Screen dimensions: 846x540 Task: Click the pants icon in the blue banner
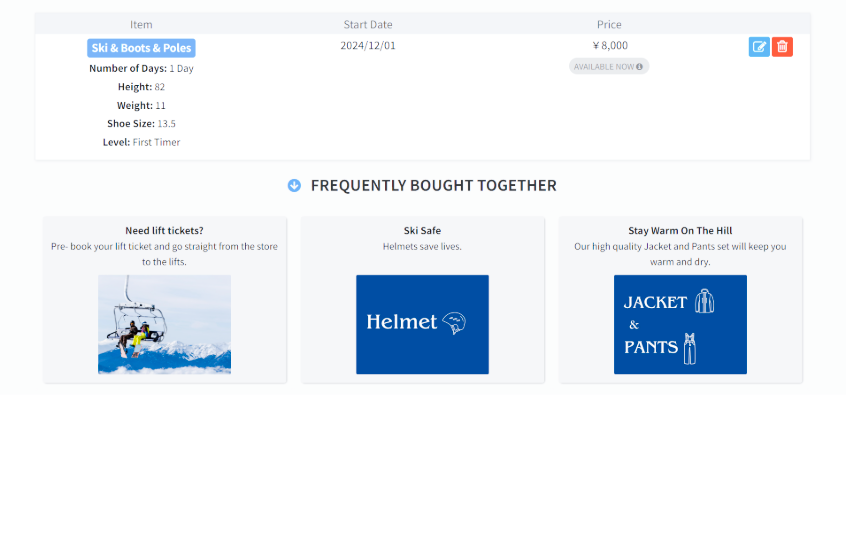(x=690, y=348)
